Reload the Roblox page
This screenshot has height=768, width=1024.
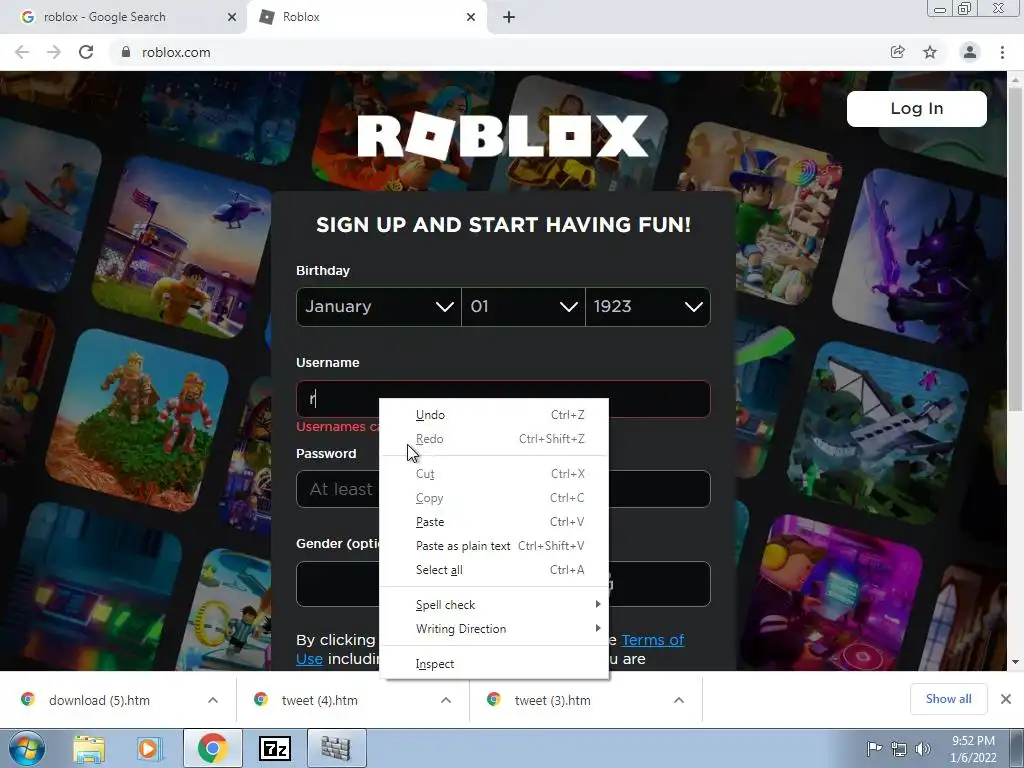point(86,52)
